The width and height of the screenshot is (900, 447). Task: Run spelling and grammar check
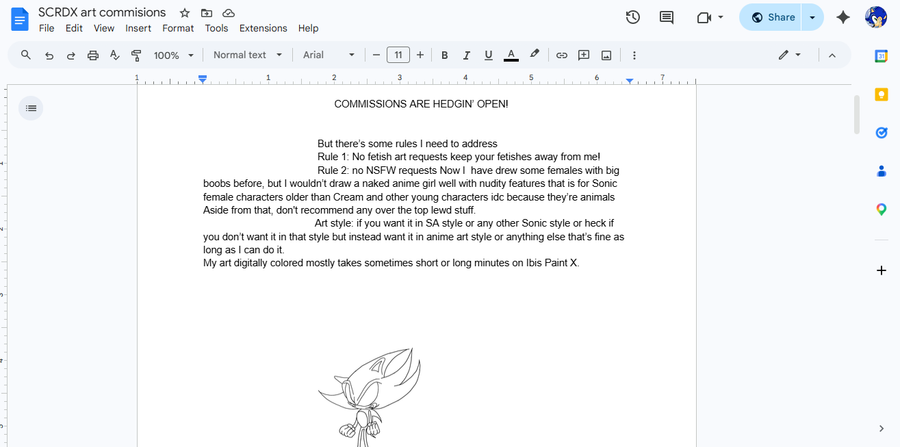click(115, 55)
